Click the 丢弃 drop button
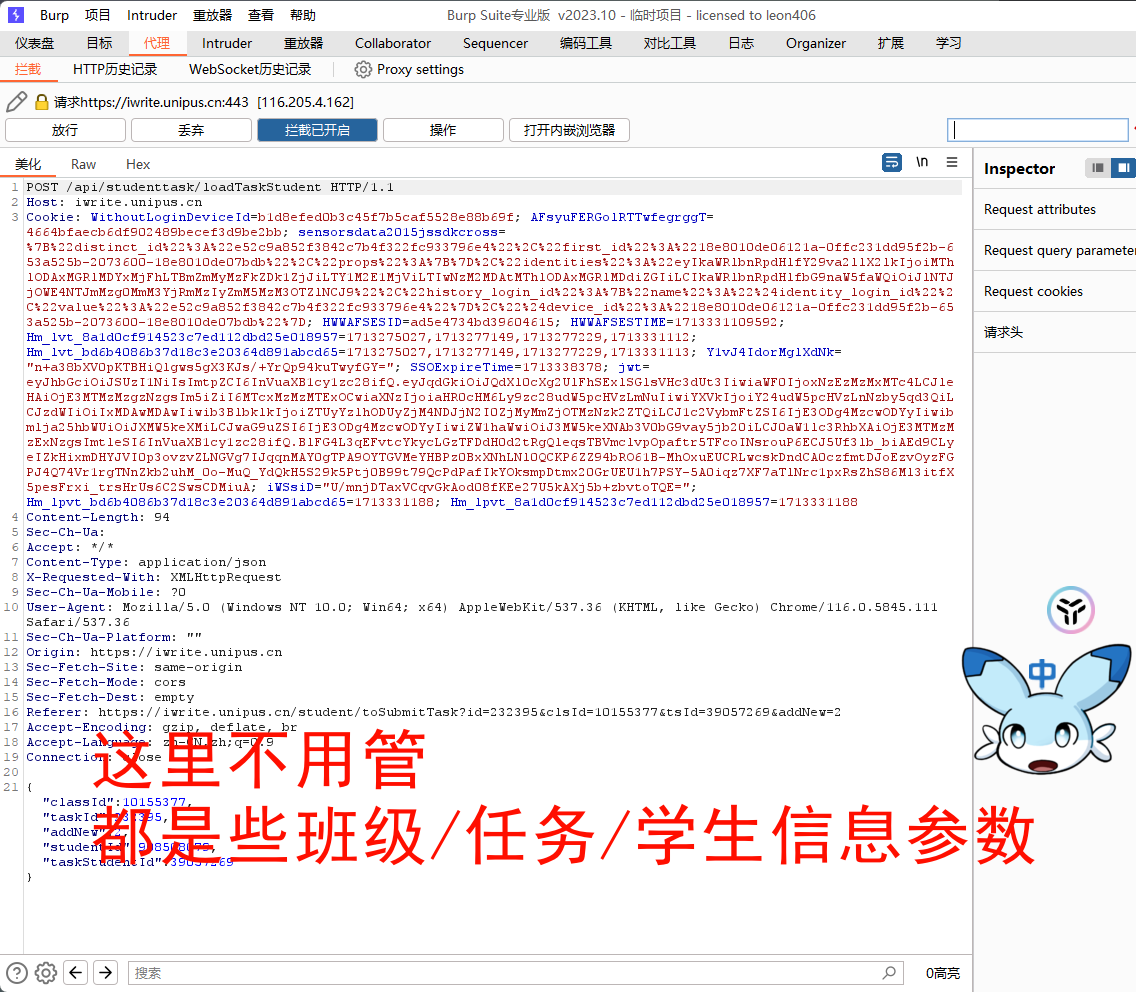Viewport: 1136px width, 992px height. tap(191, 130)
